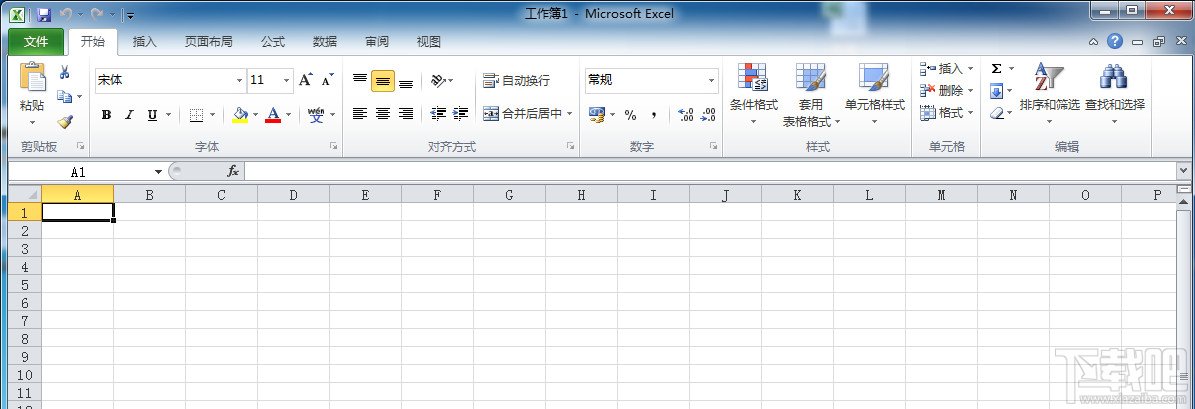Apply comma style

(x=654, y=115)
